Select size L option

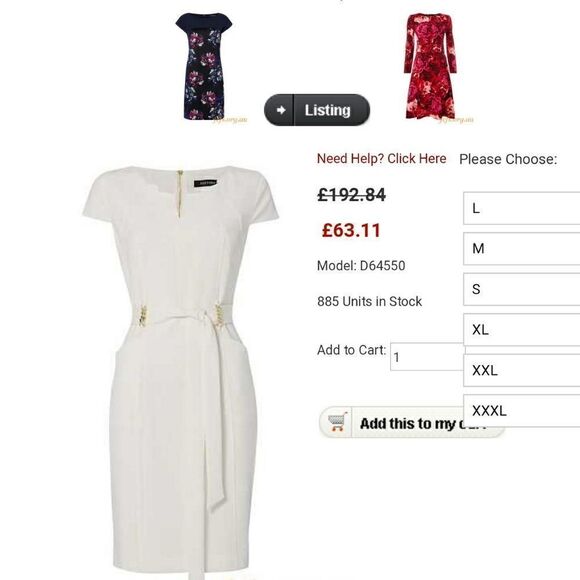click(522, 208)
